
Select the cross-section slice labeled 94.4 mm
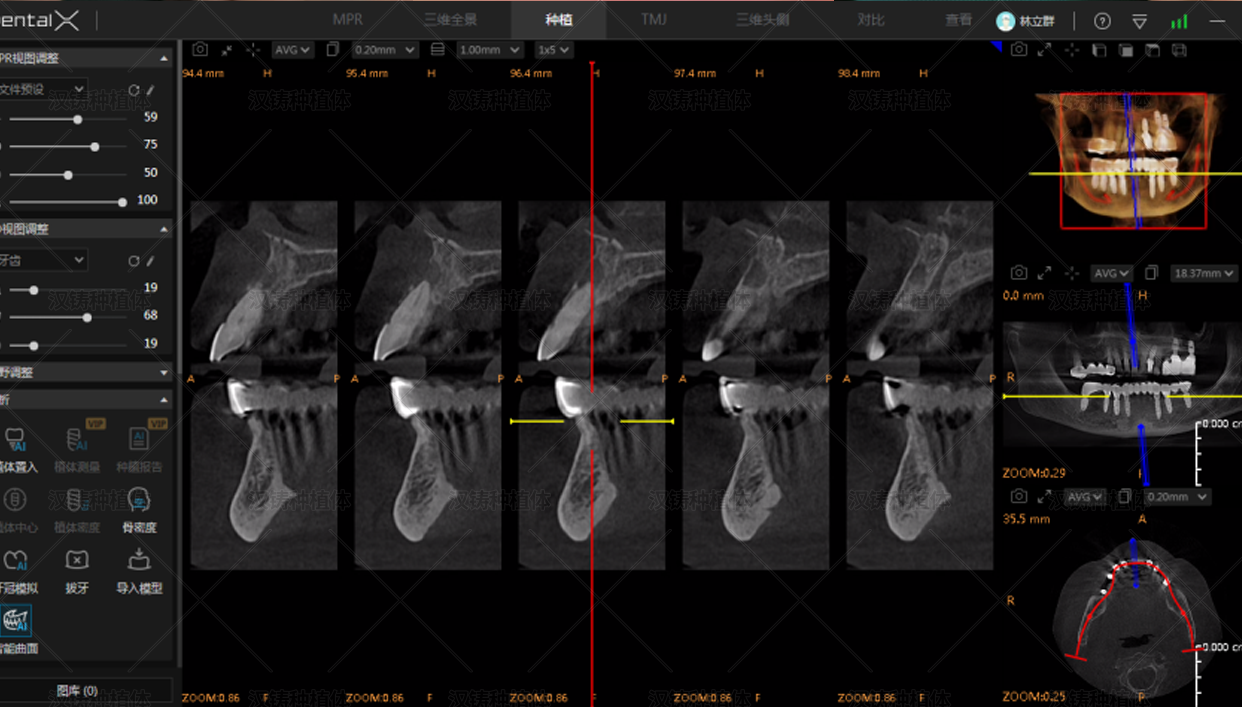pyautogui.click(x=264, y=385)
